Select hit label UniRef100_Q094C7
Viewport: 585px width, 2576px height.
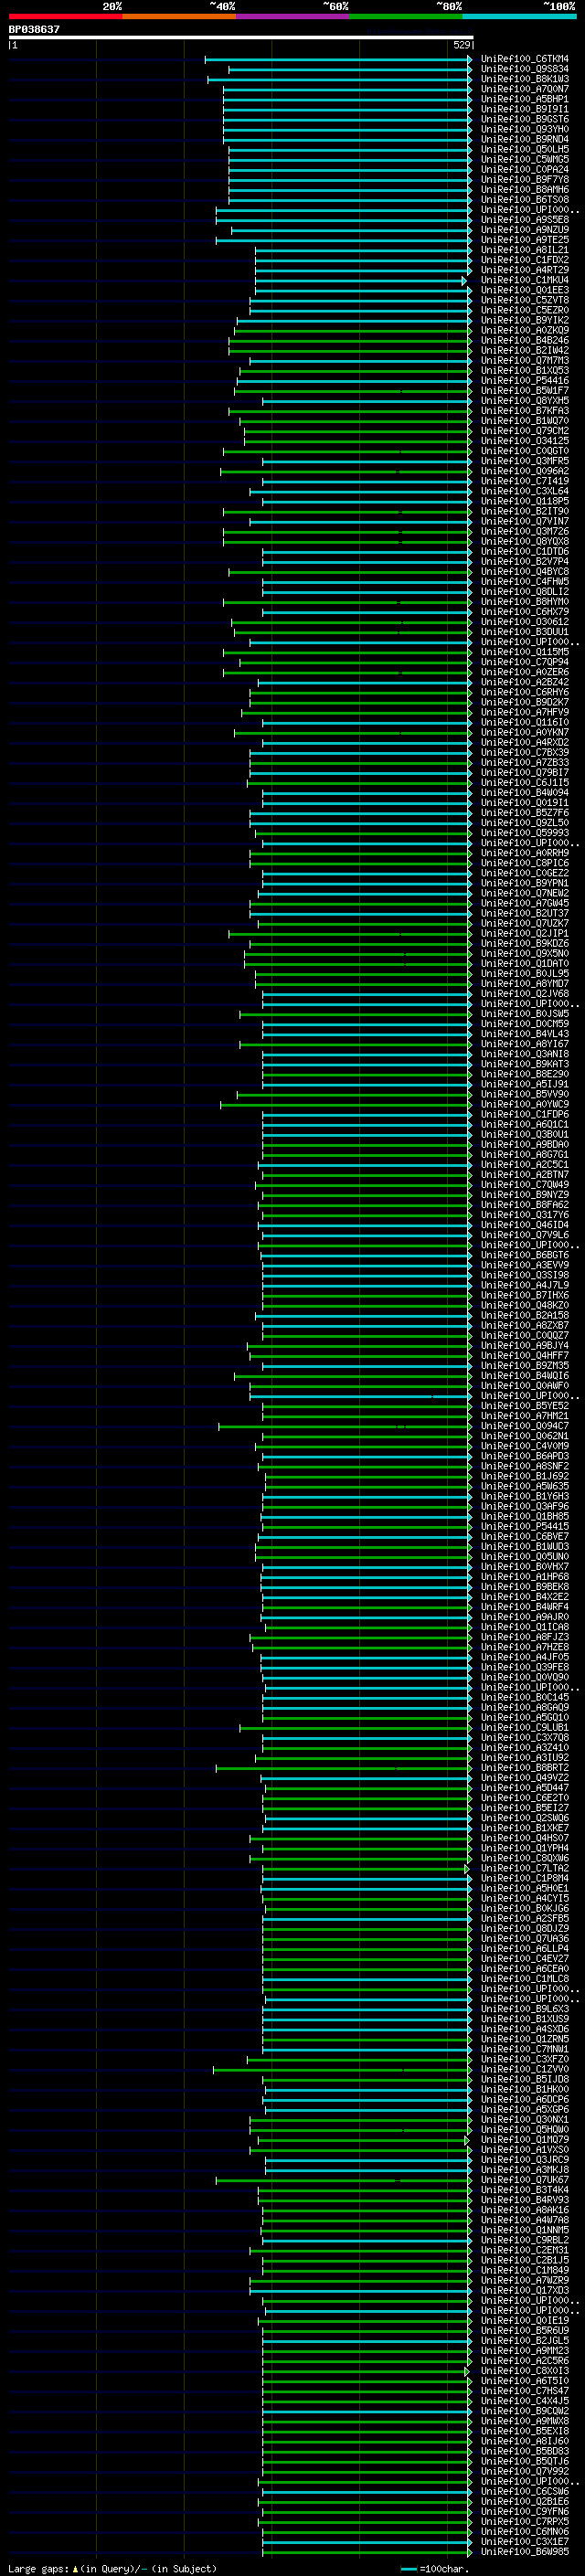point(525,1426)
